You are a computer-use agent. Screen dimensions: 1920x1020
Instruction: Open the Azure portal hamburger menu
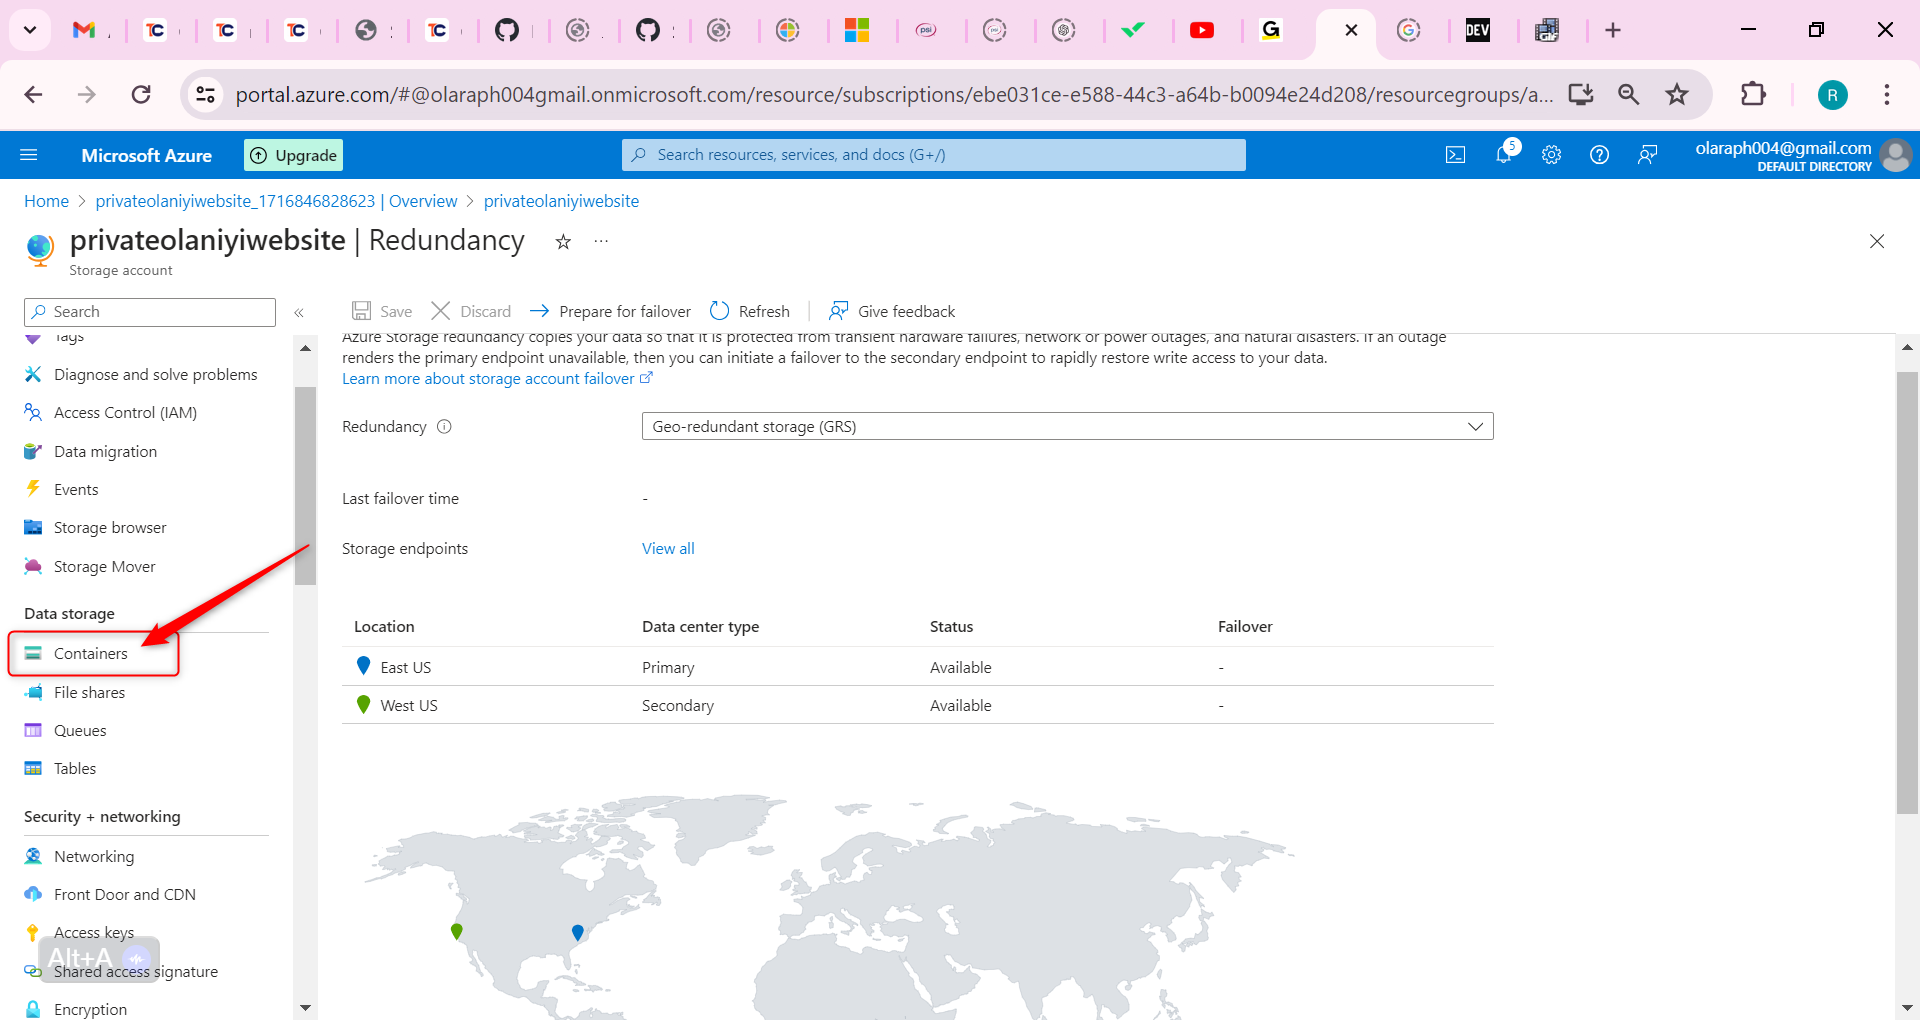pyautogui.click(x=29, y=155)
